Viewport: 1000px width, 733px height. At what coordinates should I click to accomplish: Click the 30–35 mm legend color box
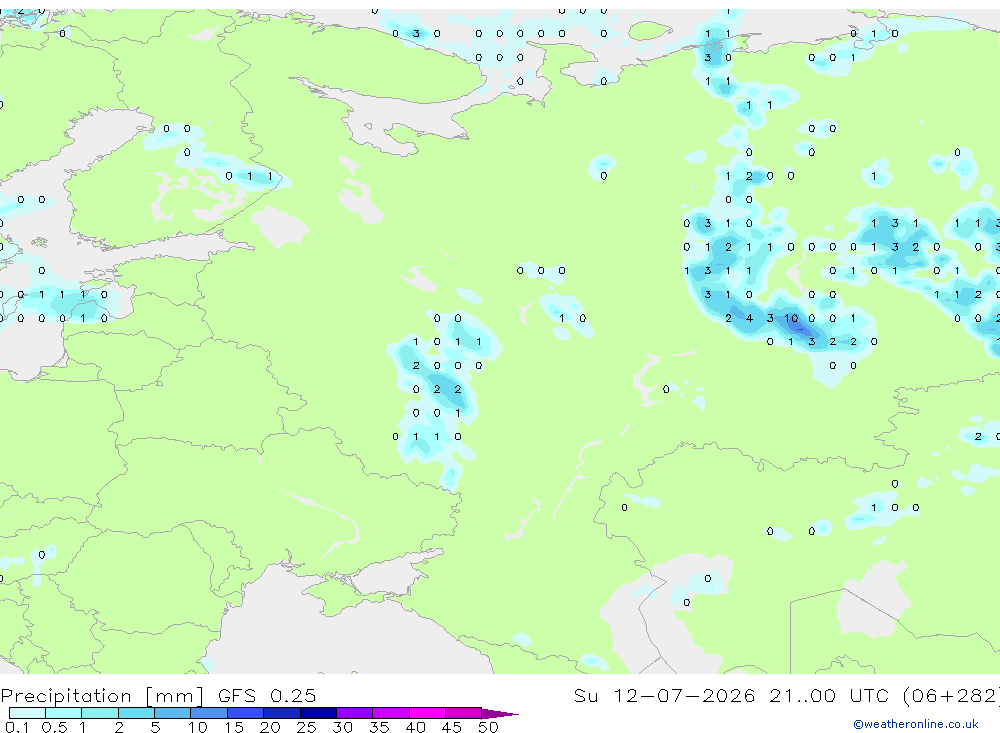354,713
